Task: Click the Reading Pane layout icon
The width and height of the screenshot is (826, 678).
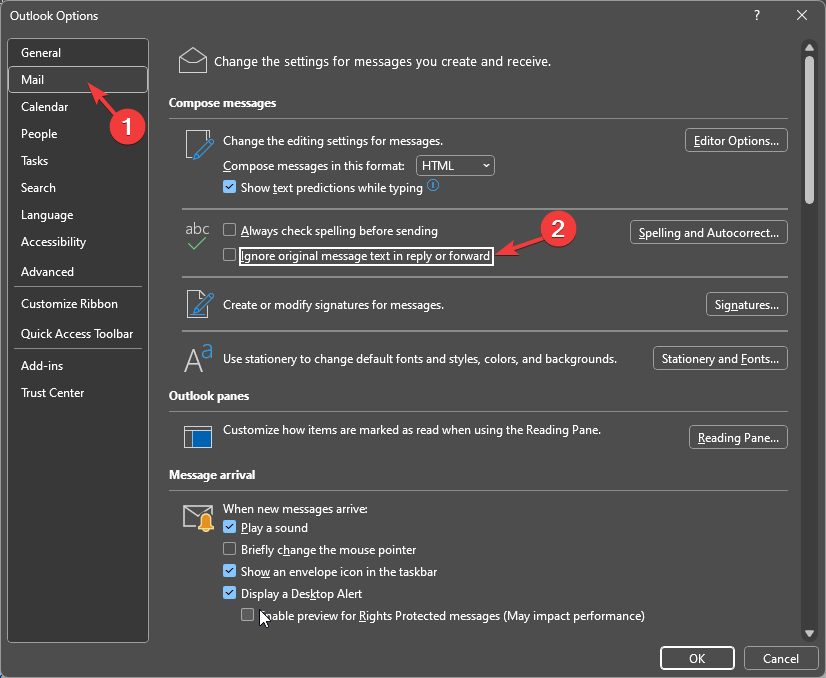Action: pyautogui.click(x=198, y=437)
